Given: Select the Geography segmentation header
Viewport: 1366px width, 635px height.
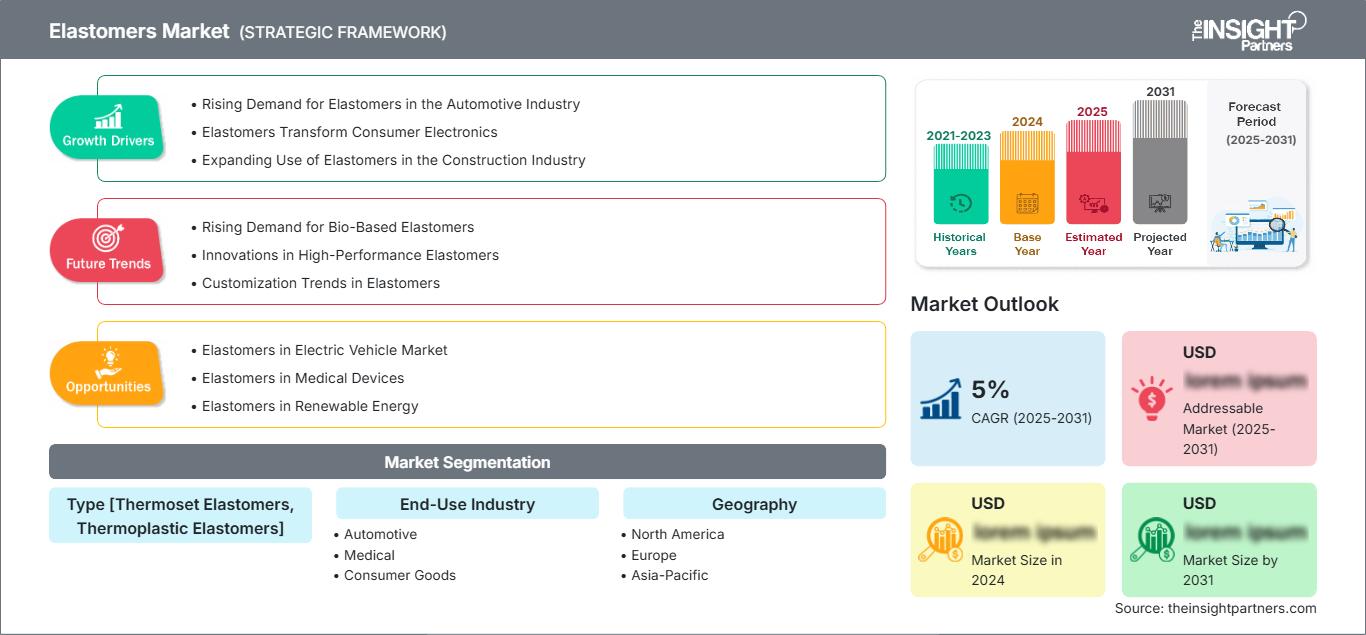Looking at the screenshot, I should [754, 503].
